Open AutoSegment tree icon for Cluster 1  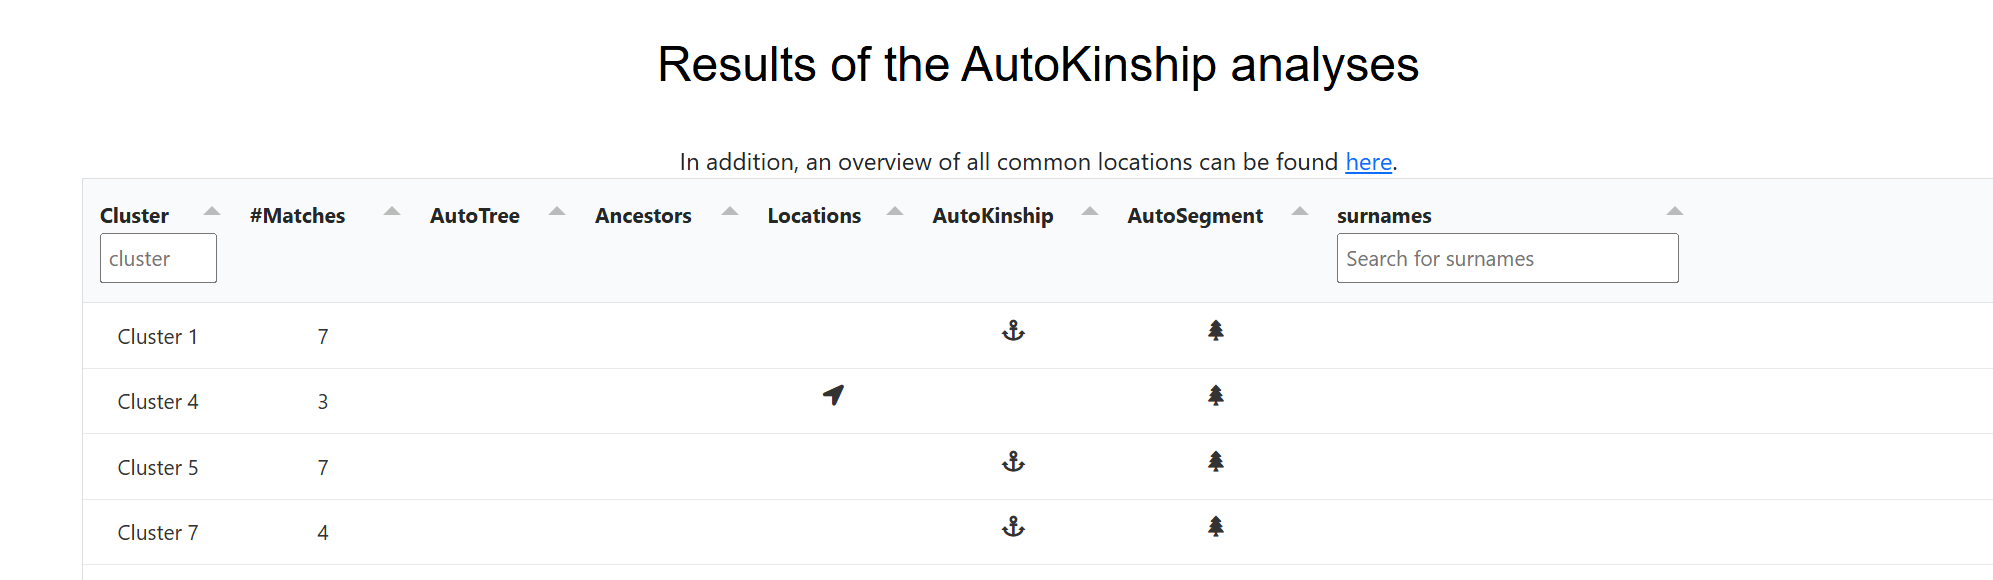click(1215, 331)
